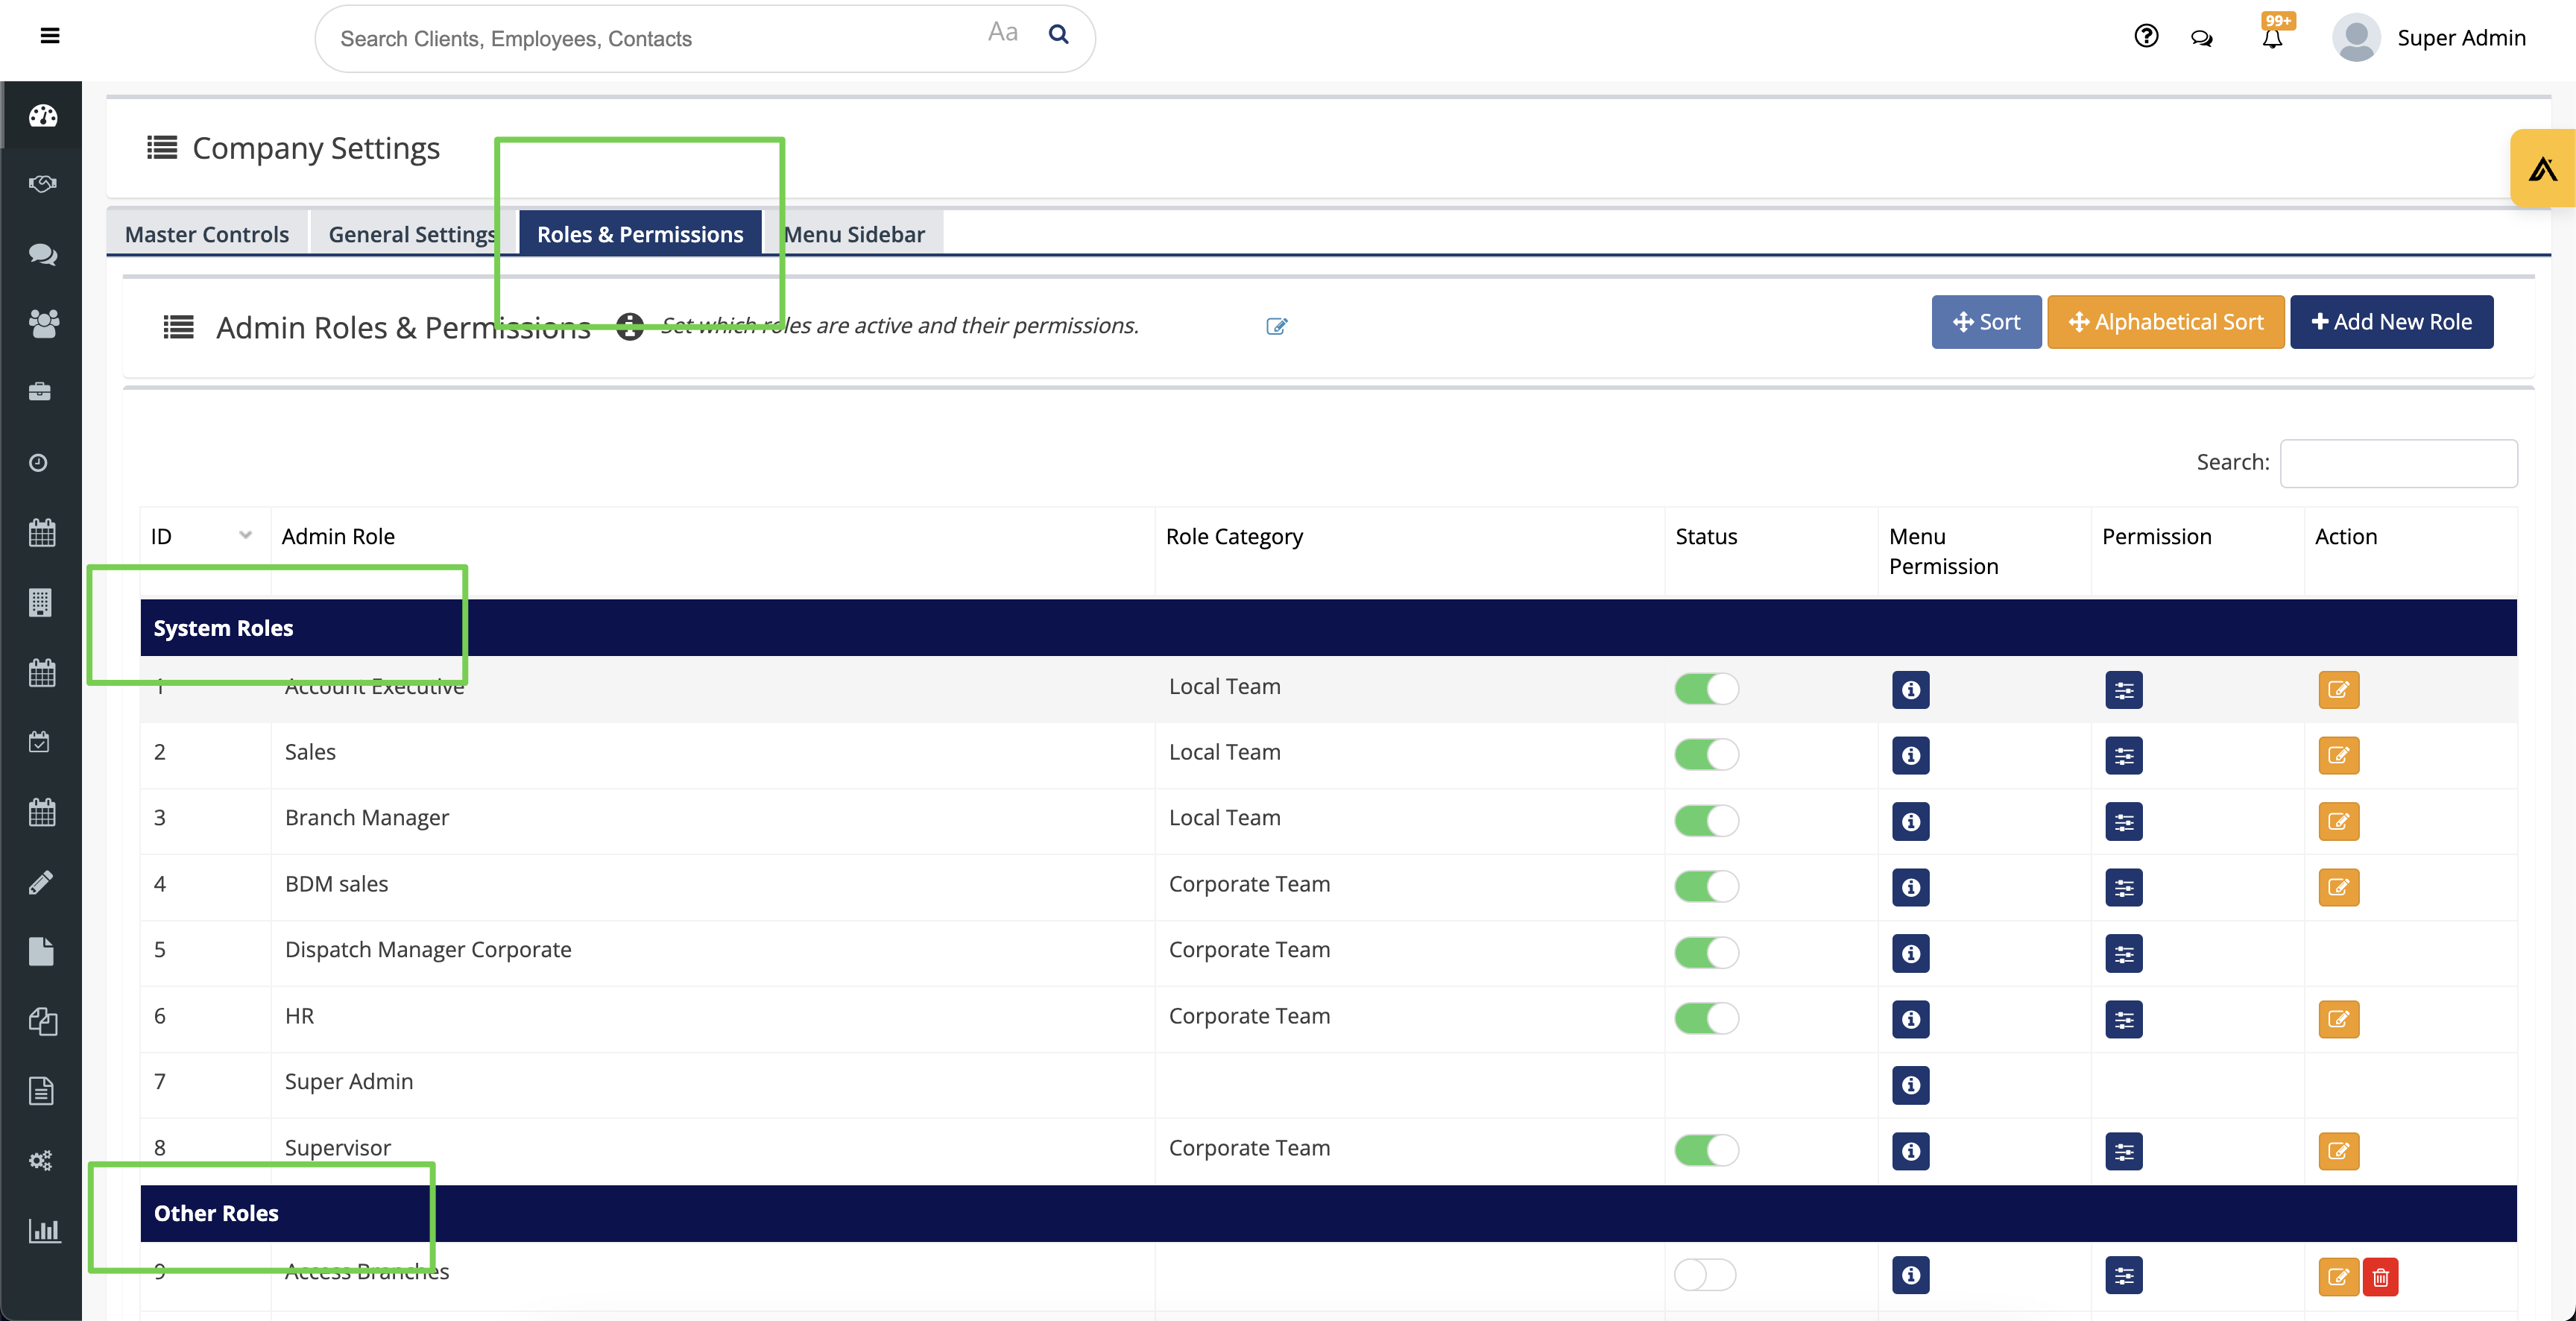Click the table Search input field
Screen dimensions: 2576x1321
click(2398, 463)
